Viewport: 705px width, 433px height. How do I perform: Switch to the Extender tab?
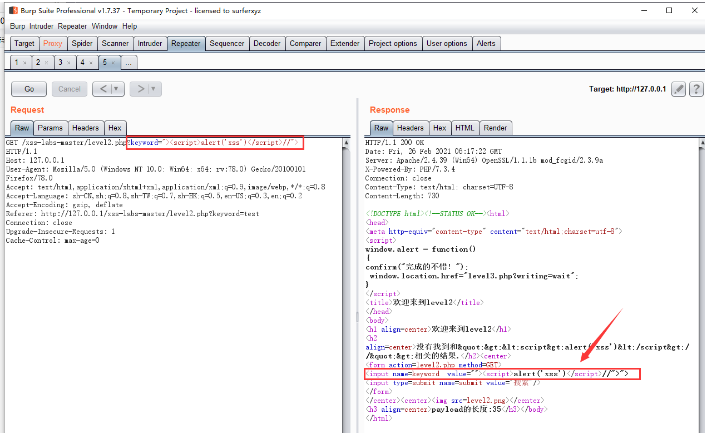(345, 43)
